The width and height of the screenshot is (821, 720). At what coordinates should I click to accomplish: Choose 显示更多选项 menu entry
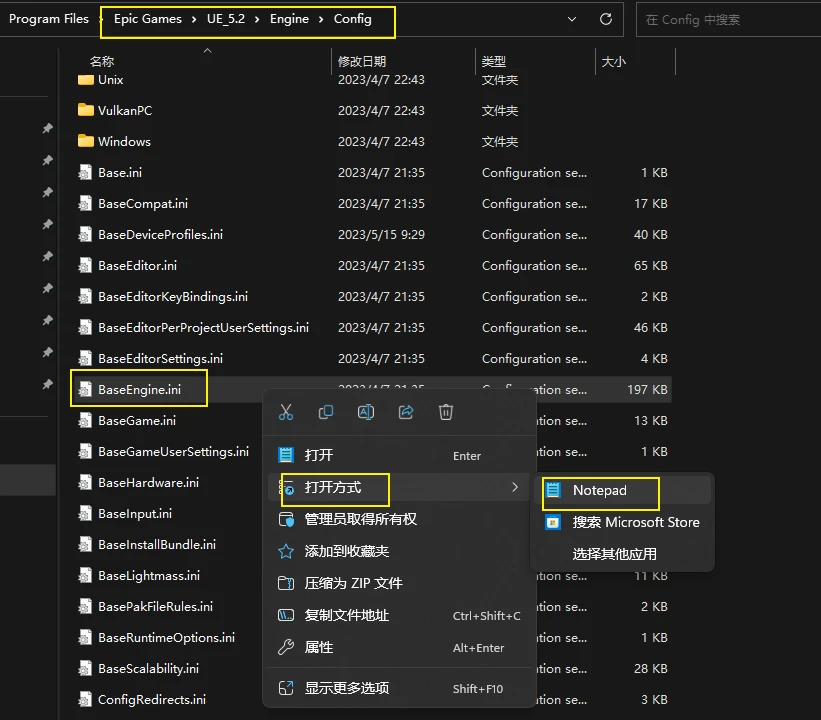coord(399,688)
